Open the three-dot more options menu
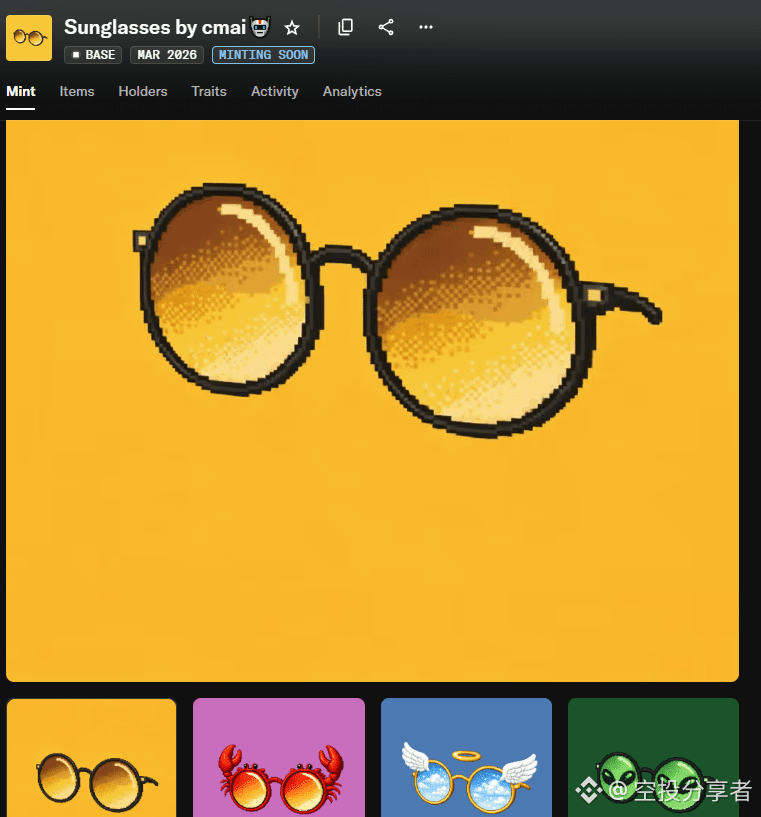761x817 pixels. (426, 27)
